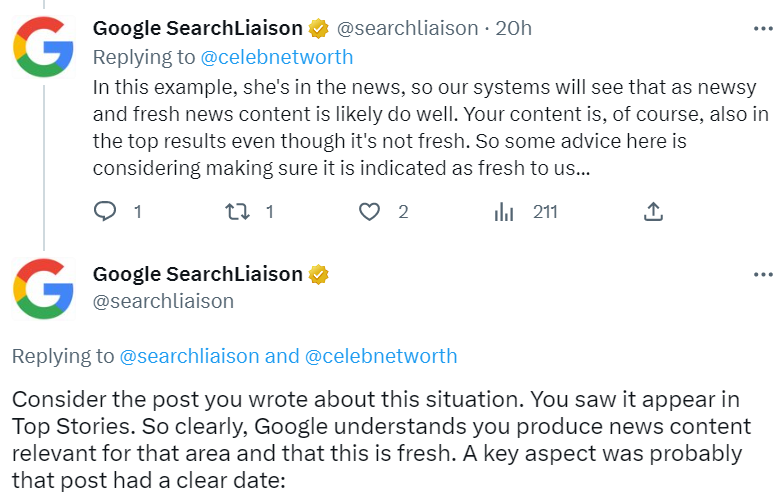Click the verified badge on first tweet
783x498 pixels.
click(x=318, y=29)
